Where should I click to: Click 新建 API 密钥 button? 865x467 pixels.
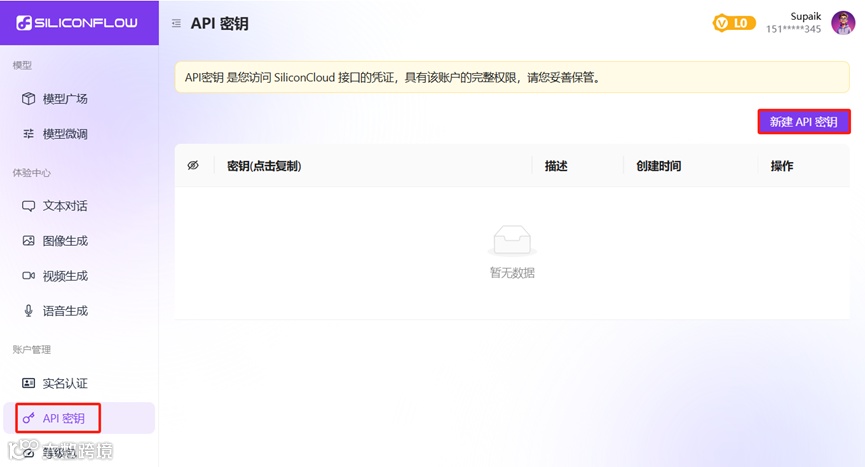[x=804, y=122]
